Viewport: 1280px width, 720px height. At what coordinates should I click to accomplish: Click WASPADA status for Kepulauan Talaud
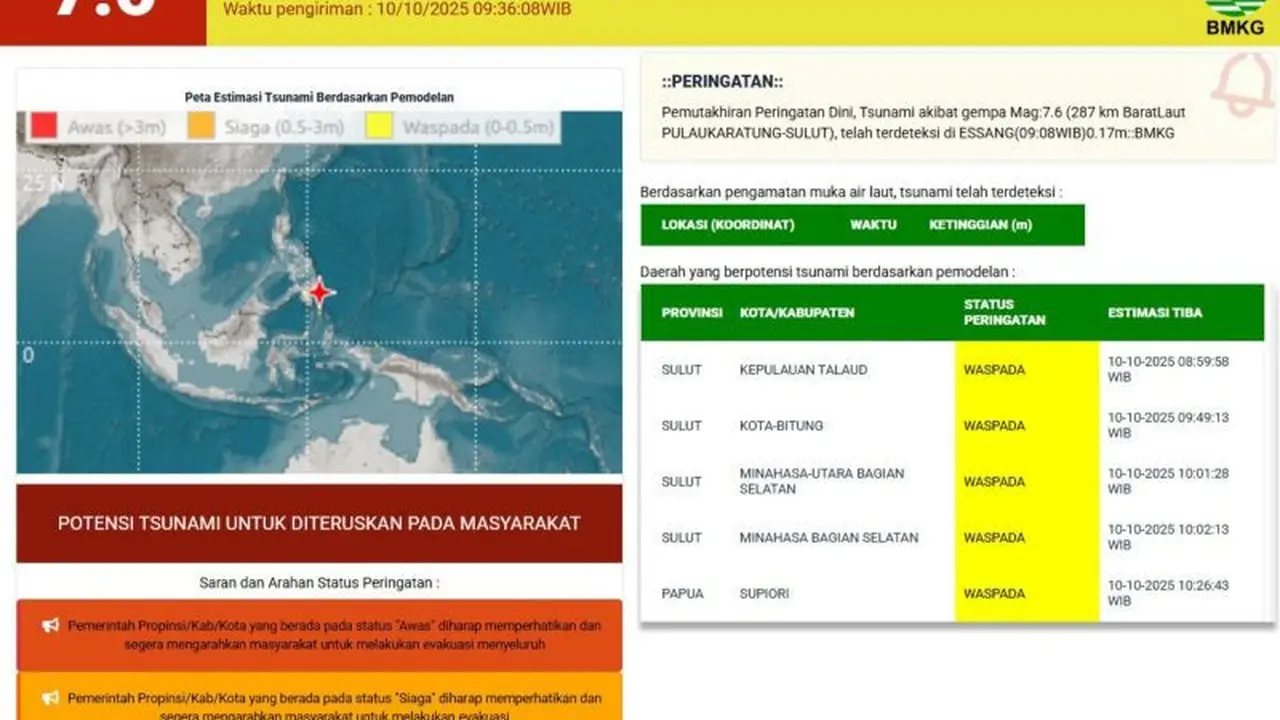tap(994, 370)
